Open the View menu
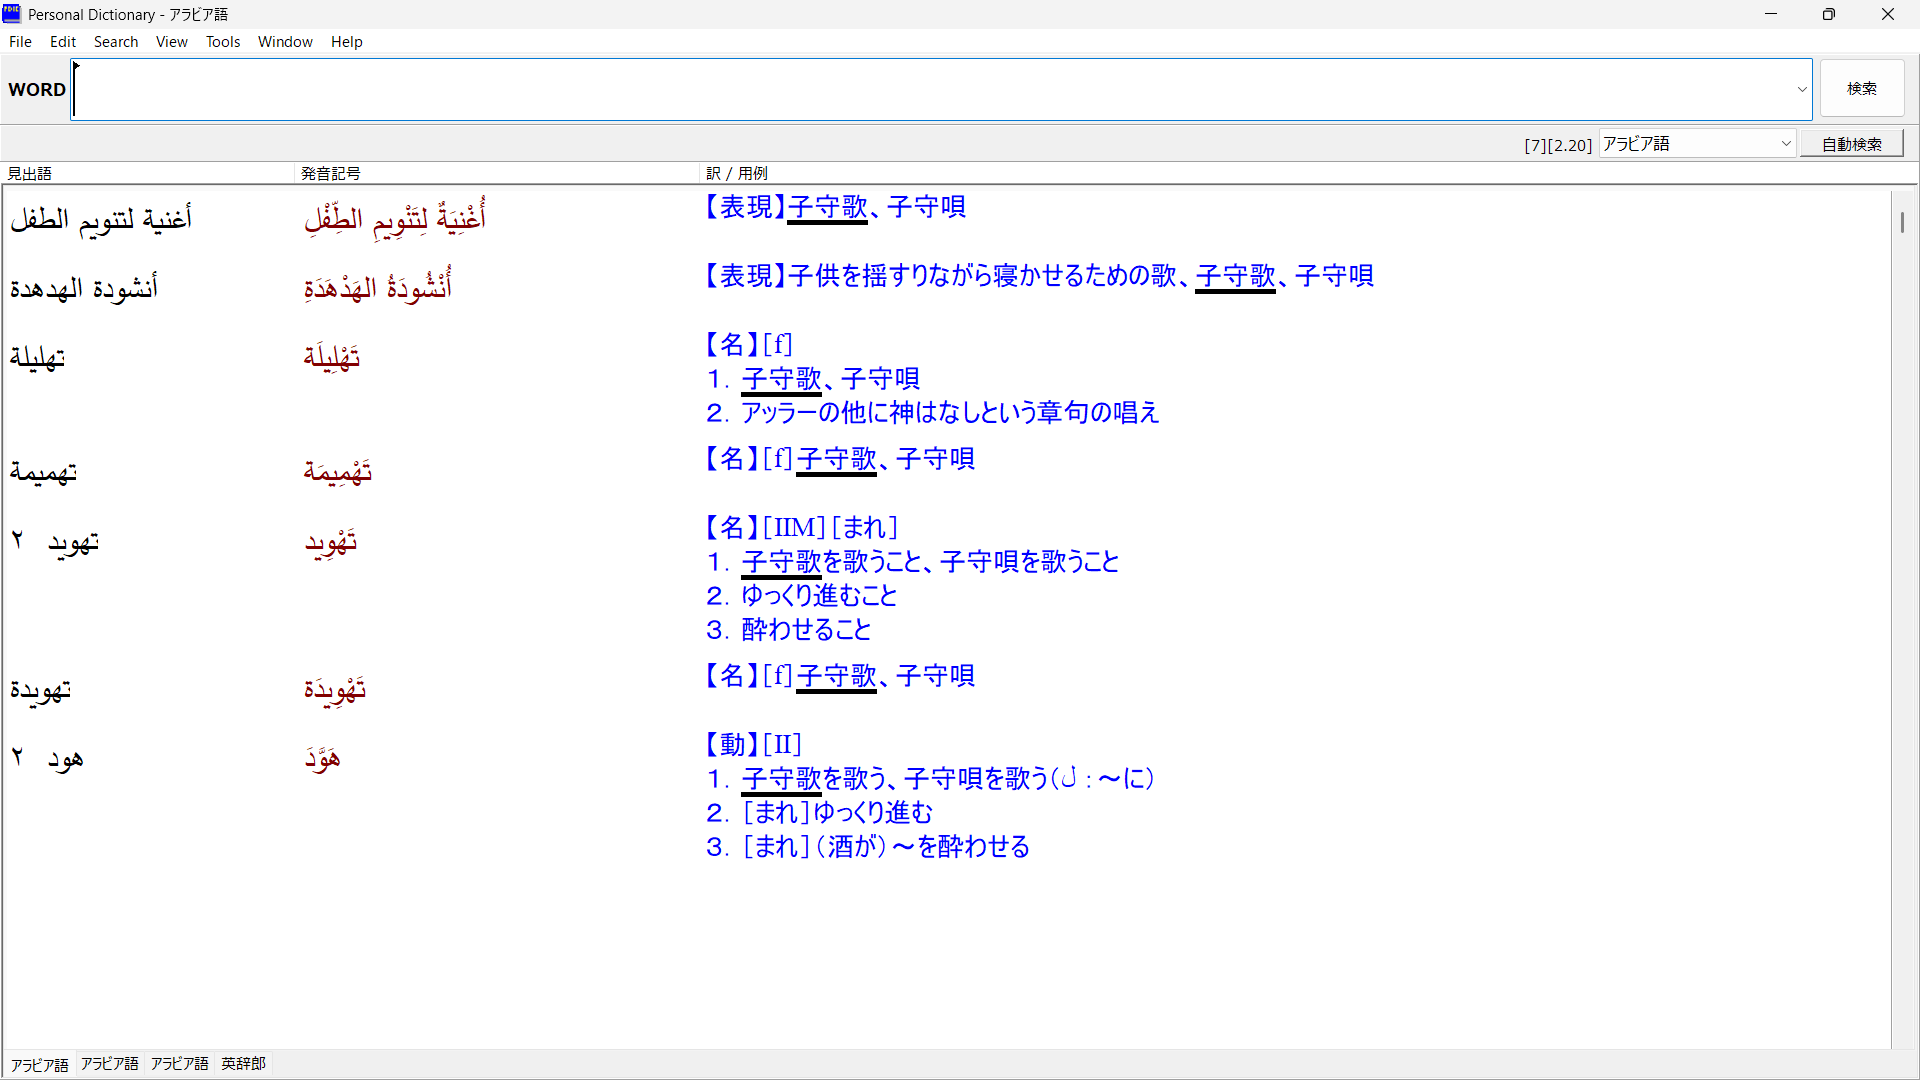The width and height of the screenshot is (1920, 1080). pyautogui.click(x=171, y=42)
